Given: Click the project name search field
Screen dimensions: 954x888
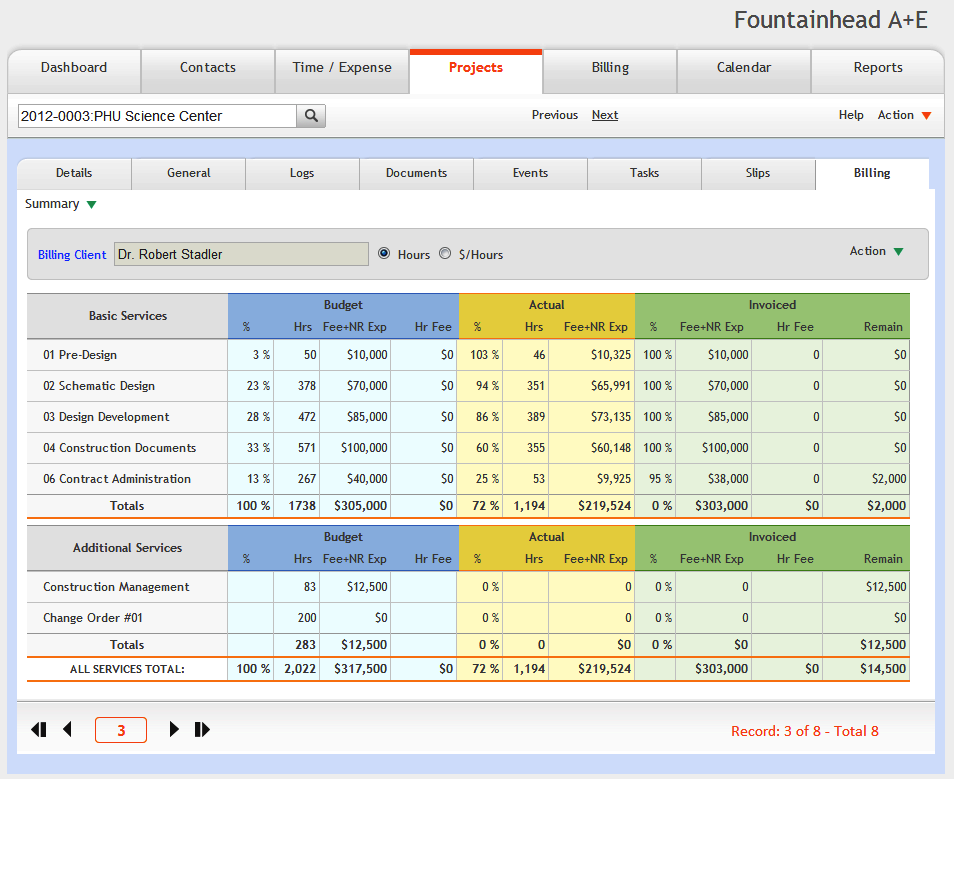Looking at the screenshot, I should (157, 116).
